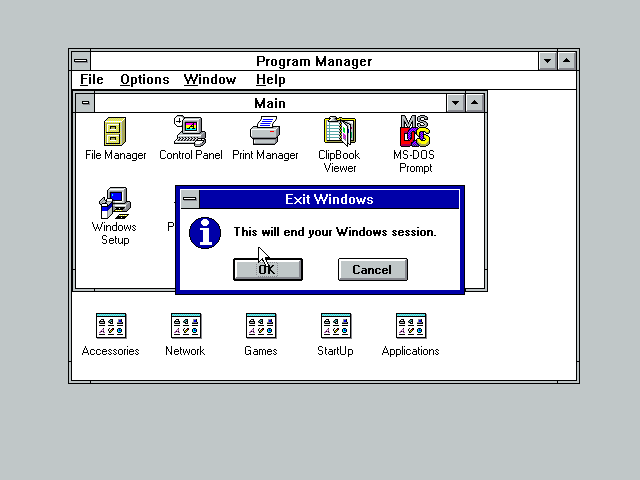Open Windows Setup icon
This screenshot has width=640, height=480.
115,203
